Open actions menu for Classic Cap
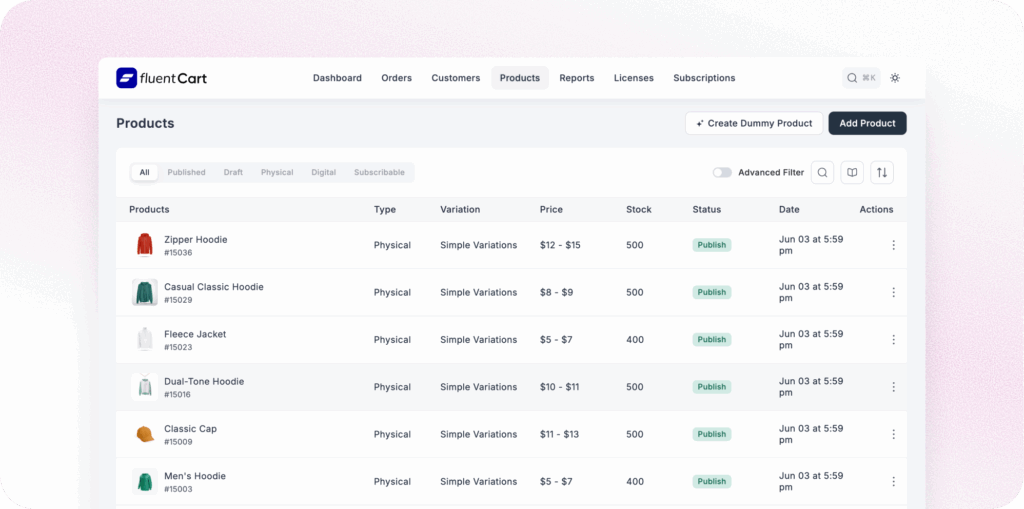Image resolution: width=1024 pixels, height=509 pixels. [893, 434]
